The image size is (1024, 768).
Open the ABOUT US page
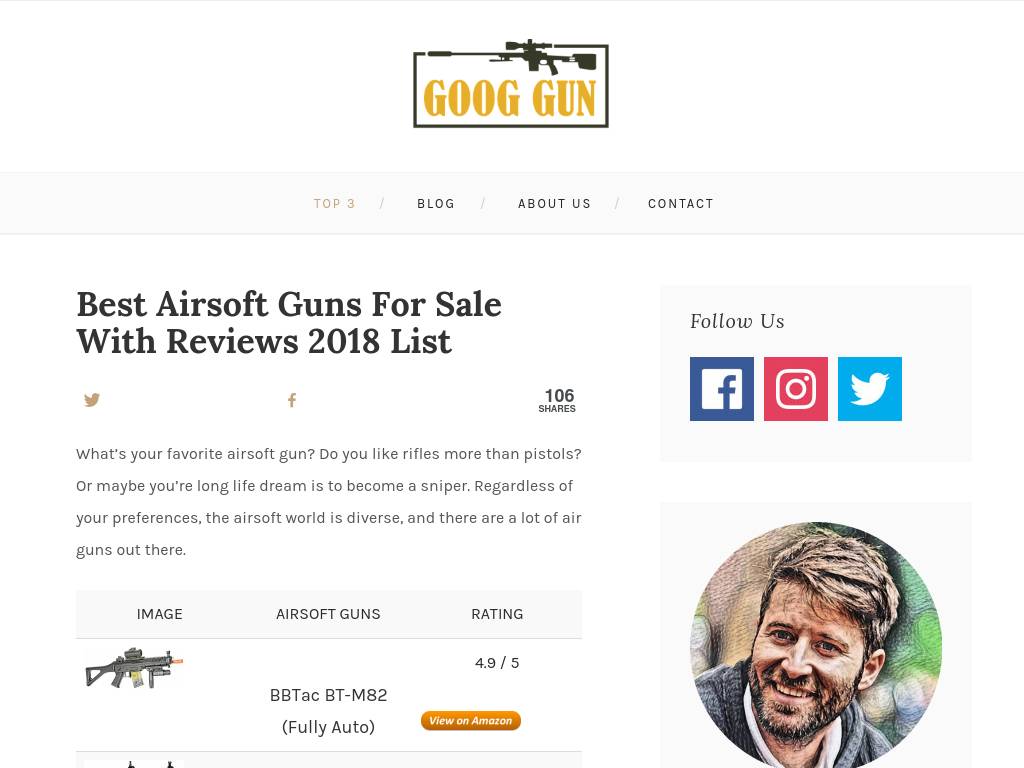[554, 204]
